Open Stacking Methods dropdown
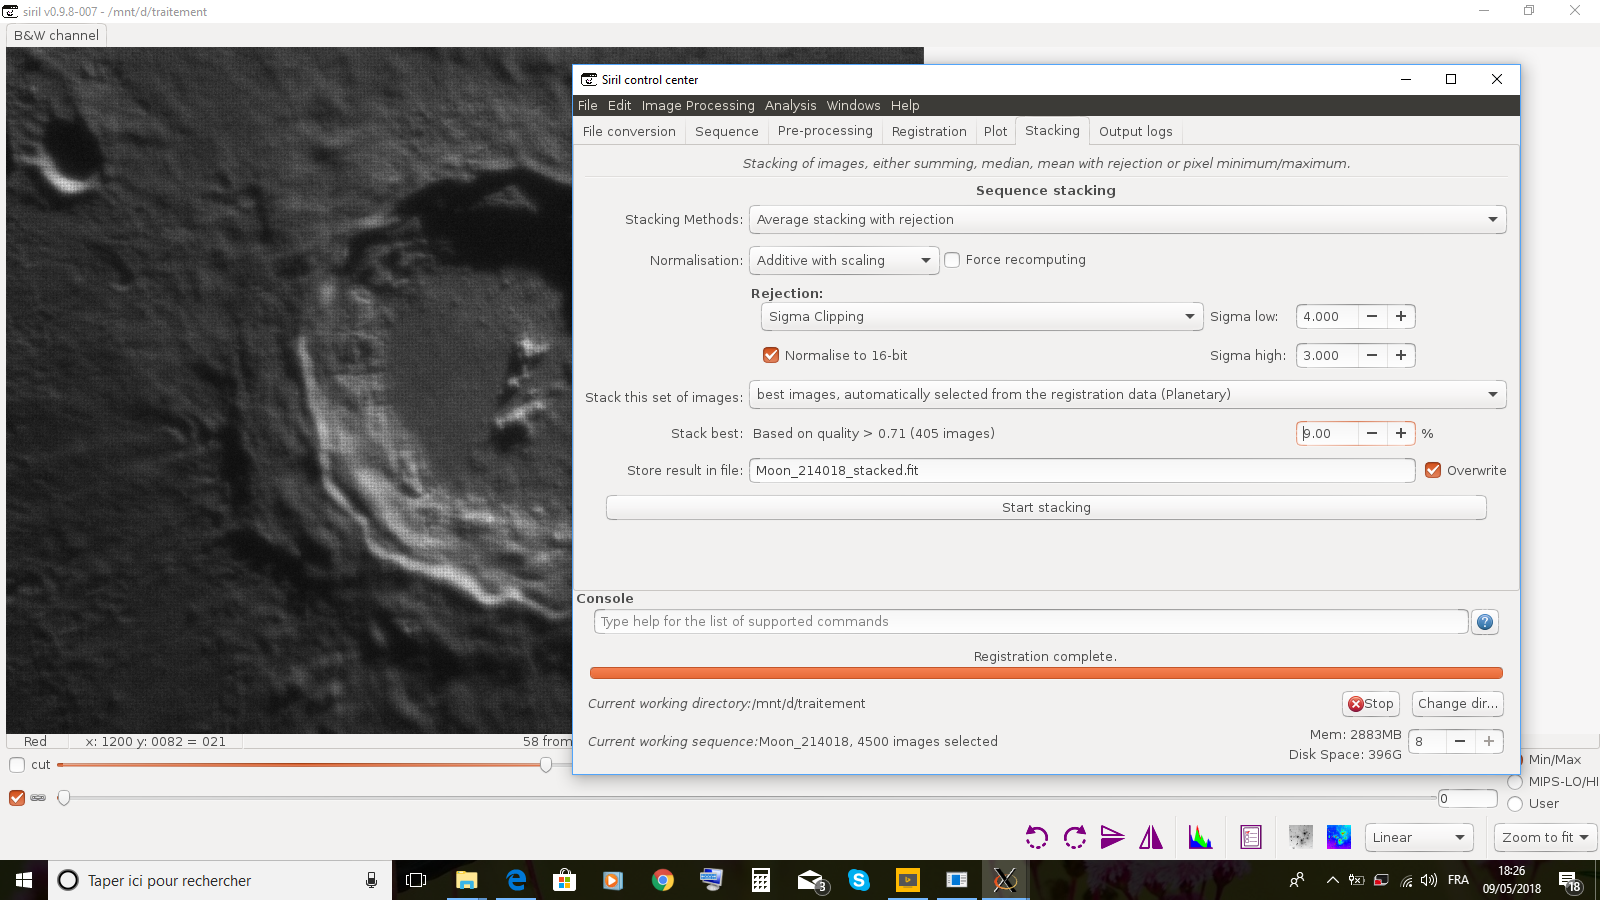 click(1127, 220)
